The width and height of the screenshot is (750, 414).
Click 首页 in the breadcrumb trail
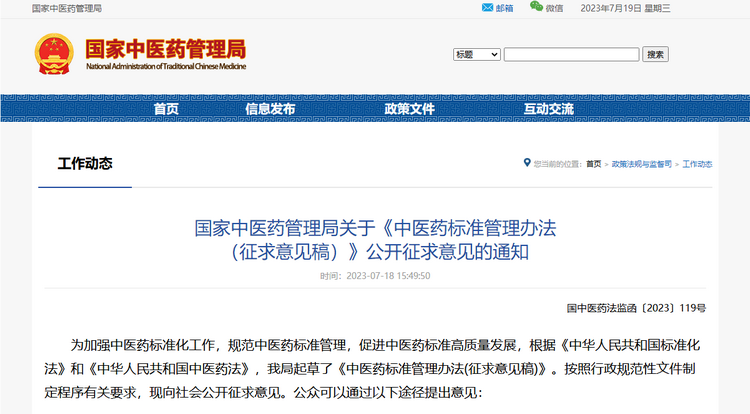(x=594, y=164)
